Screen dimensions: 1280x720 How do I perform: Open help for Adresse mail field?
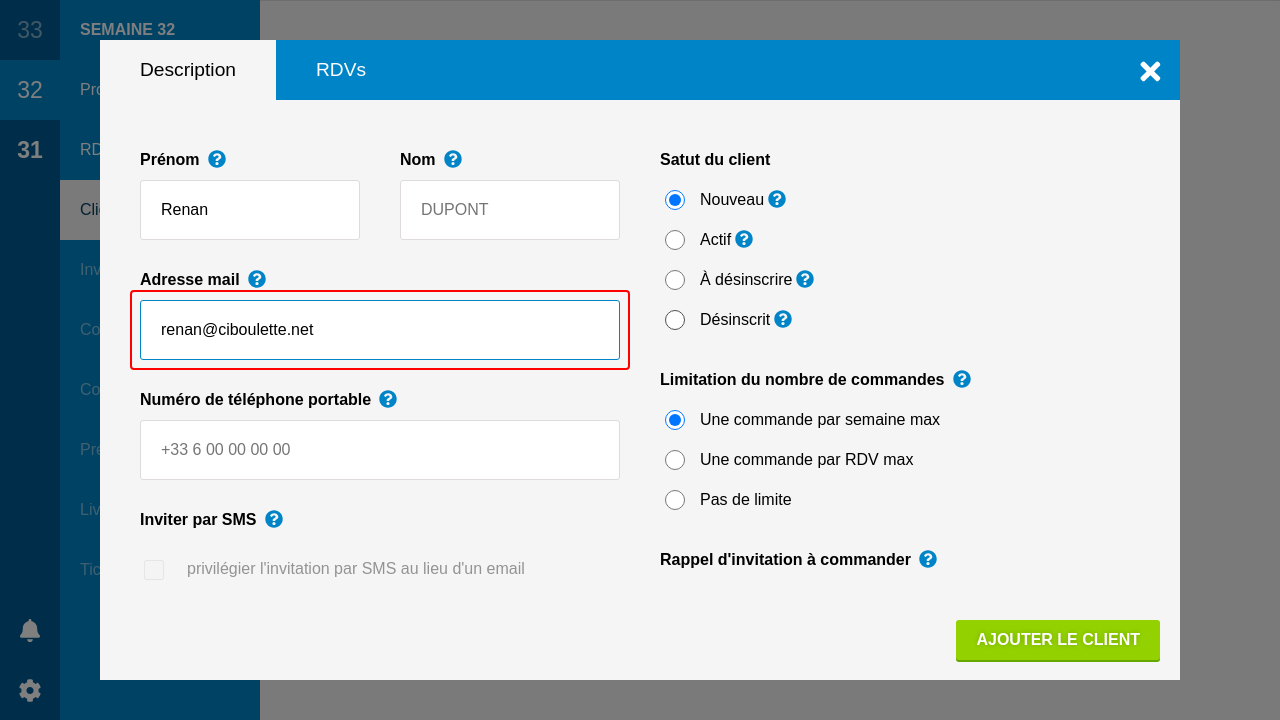[x=257, y=279]
